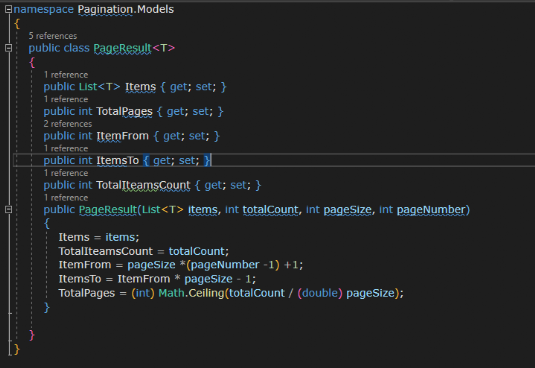
Task: Click the (double) cast keyword
Action: (x=320, y=293)
